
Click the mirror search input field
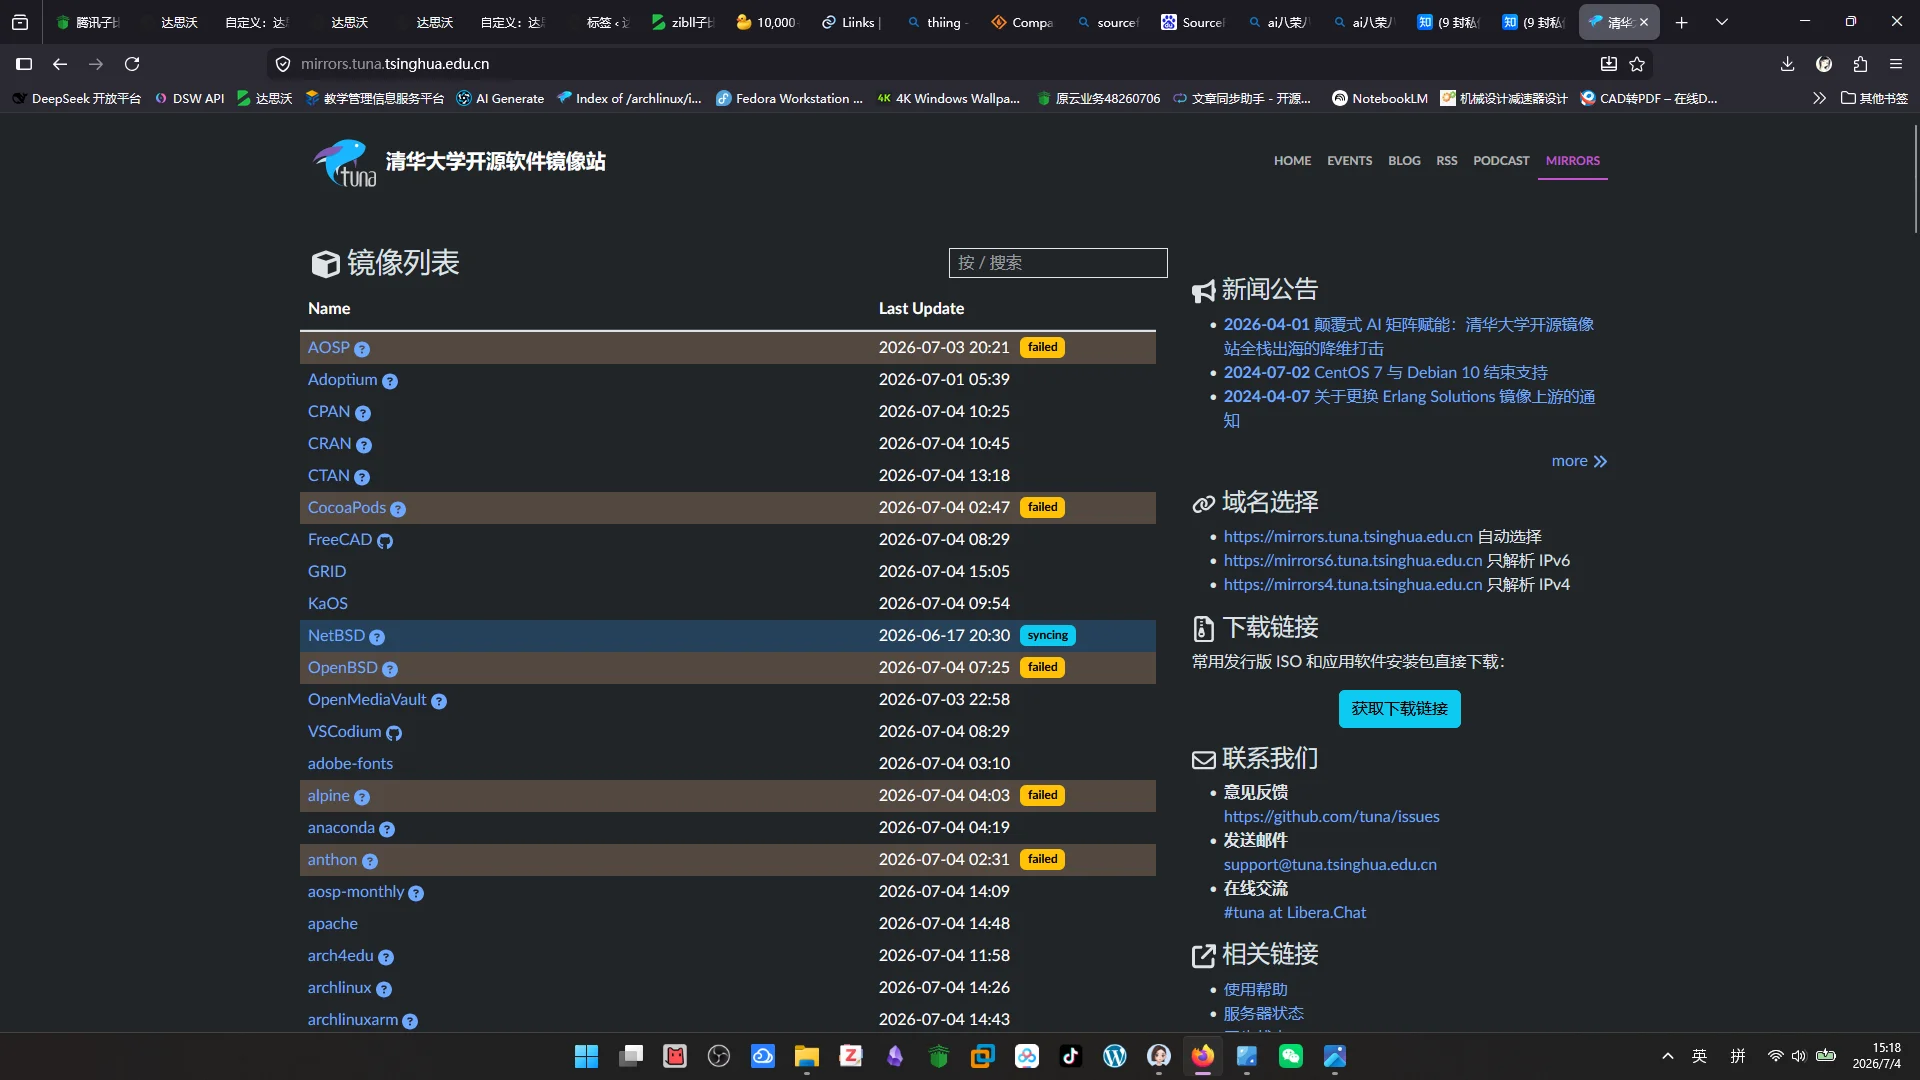tap(1057, 263)
